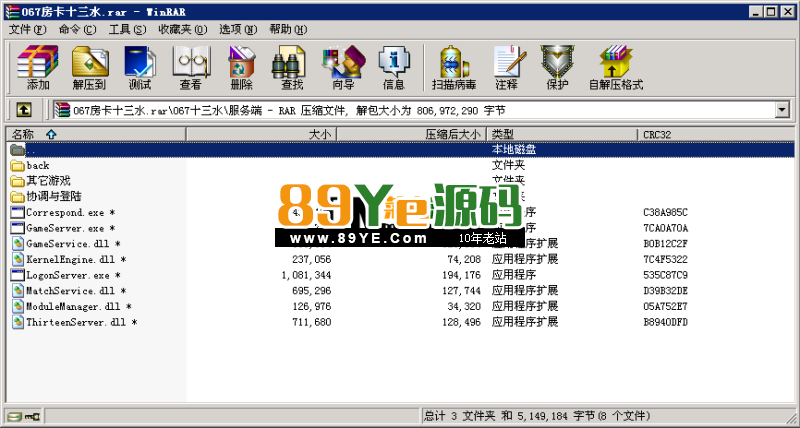Click the 保护 (Protect) archive icon
Screen dimensions: 800x428
(x=557, y=67)
